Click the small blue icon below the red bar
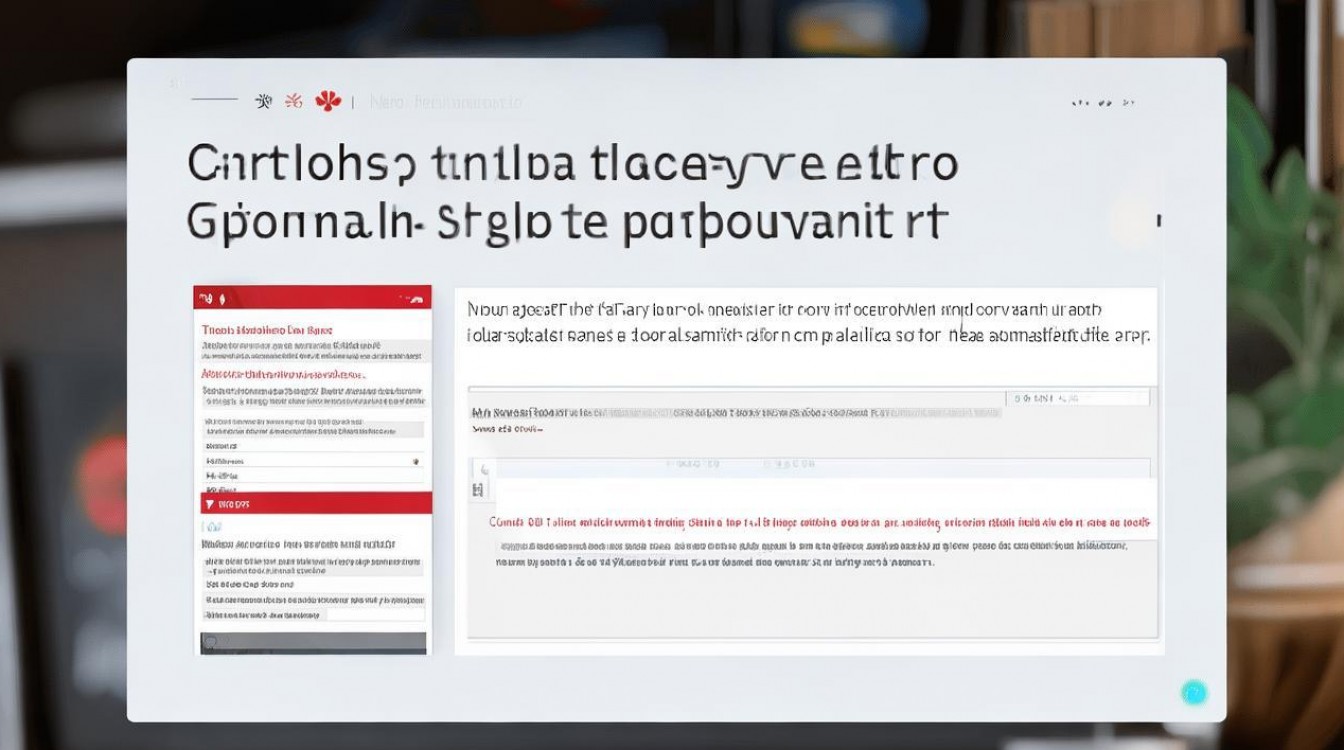 pos(212,524)
